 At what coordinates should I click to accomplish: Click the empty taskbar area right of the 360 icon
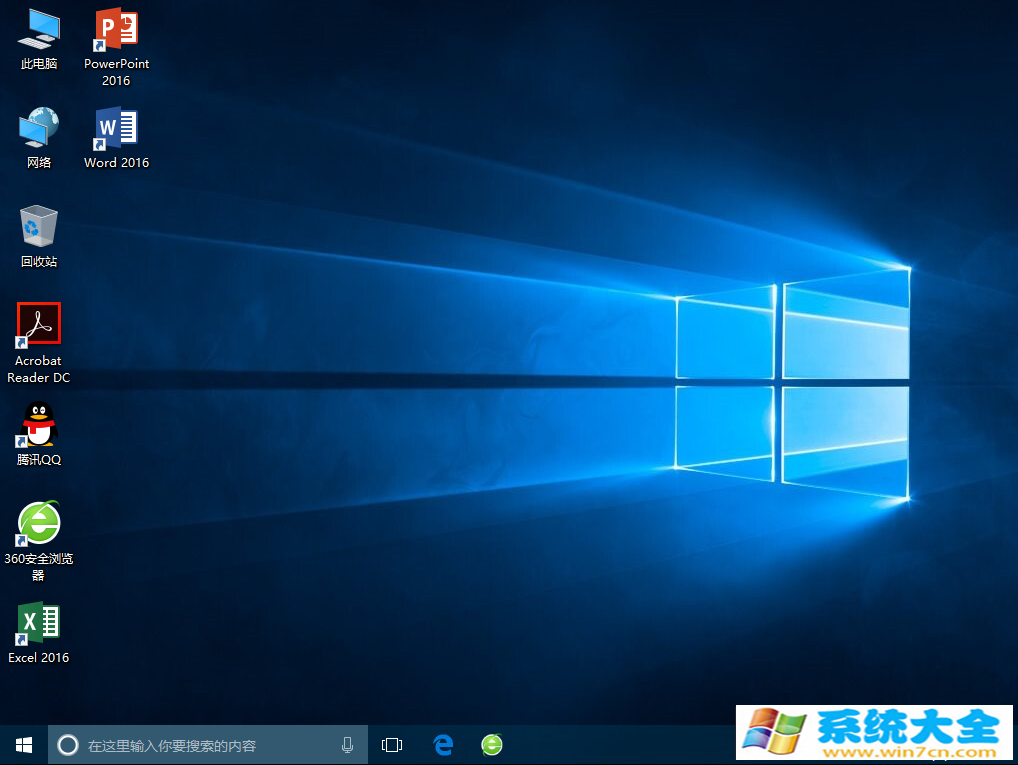[x=620, y=745]
